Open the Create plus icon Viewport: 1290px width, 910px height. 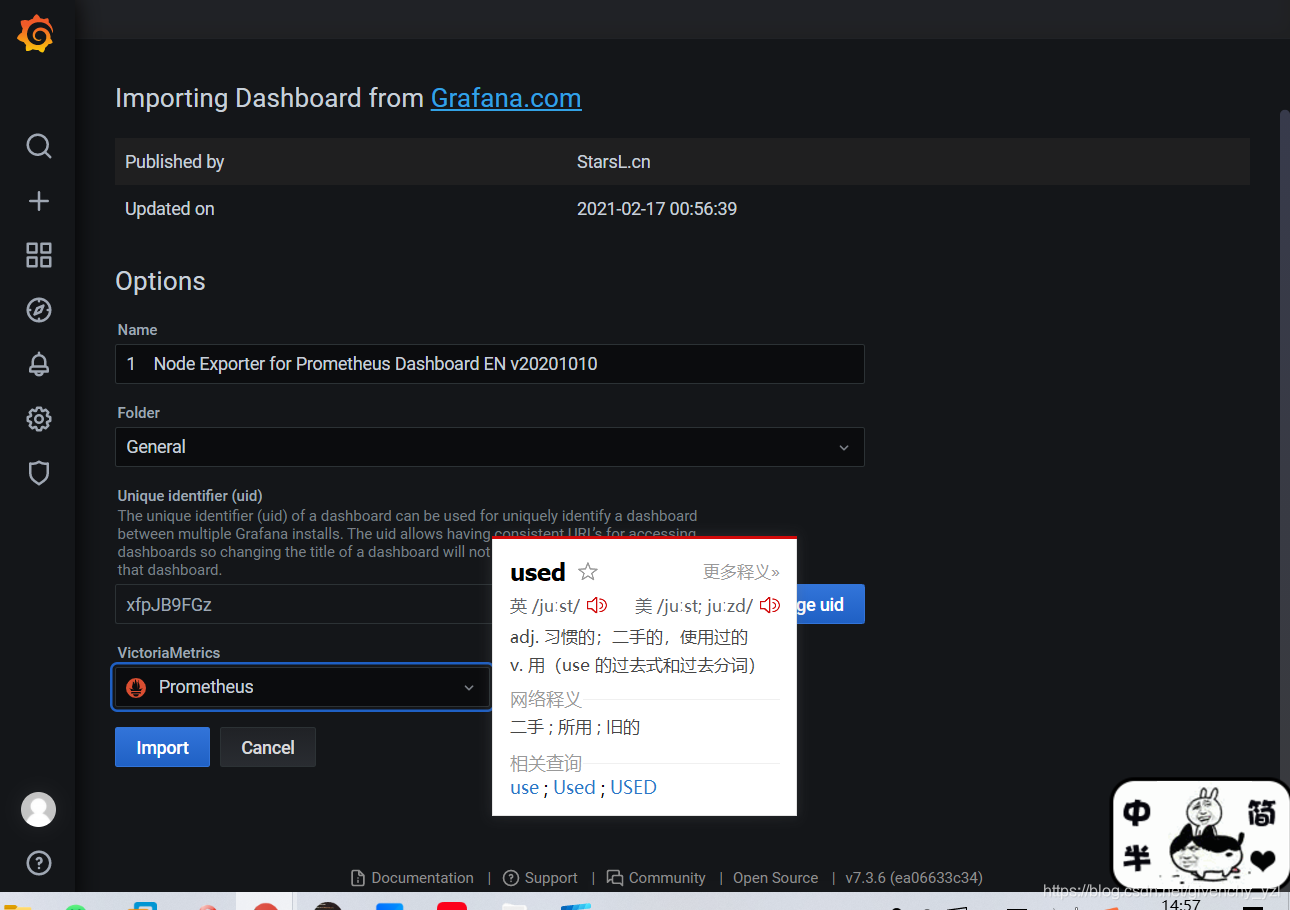(38, 201)
